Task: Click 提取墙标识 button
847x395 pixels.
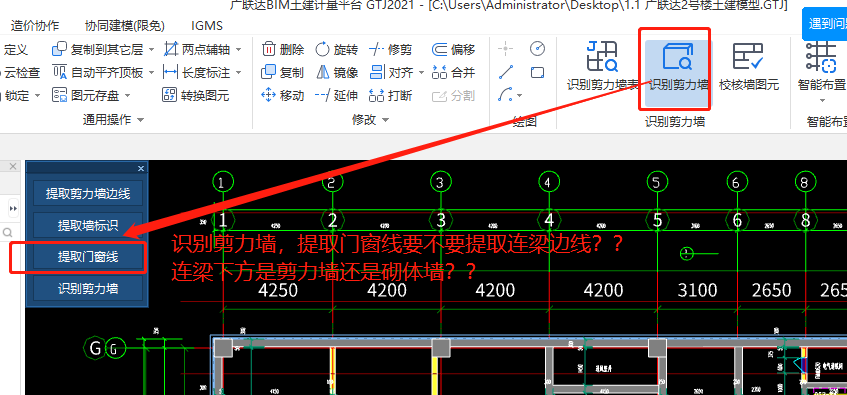Action: [x=88, y=225]
